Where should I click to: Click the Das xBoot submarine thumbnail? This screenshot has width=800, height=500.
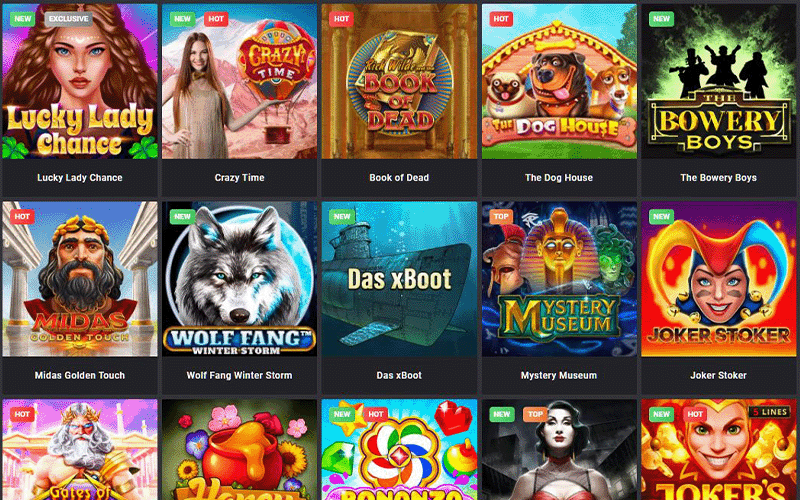tap(399, 279)
